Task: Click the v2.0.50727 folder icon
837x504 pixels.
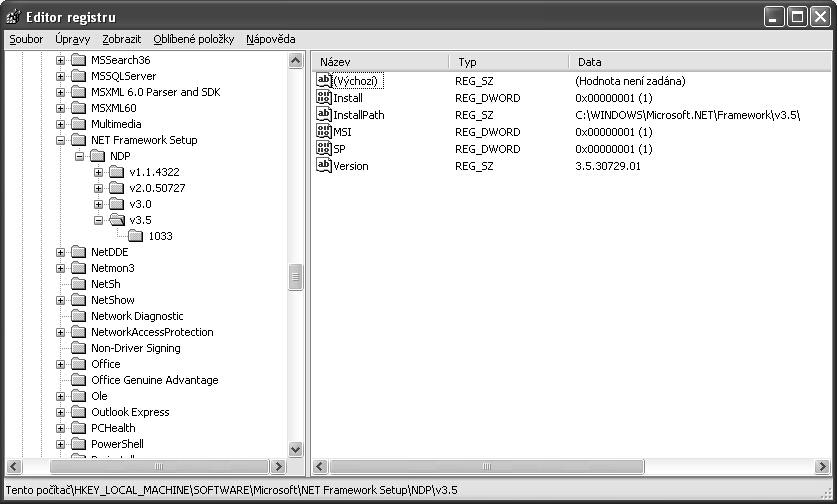Action: point(117,188)
